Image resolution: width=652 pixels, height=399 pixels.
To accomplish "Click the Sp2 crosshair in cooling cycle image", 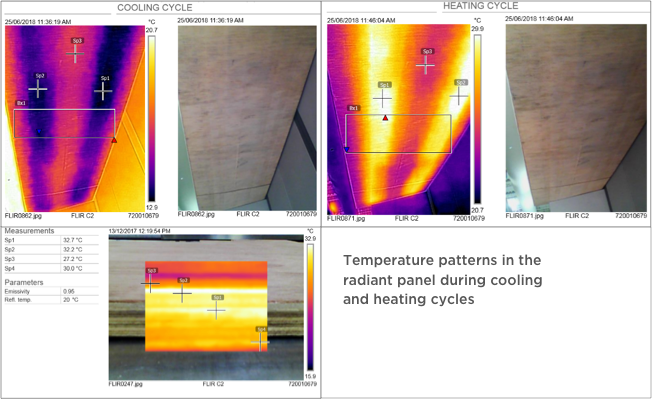I will point(38,89).
